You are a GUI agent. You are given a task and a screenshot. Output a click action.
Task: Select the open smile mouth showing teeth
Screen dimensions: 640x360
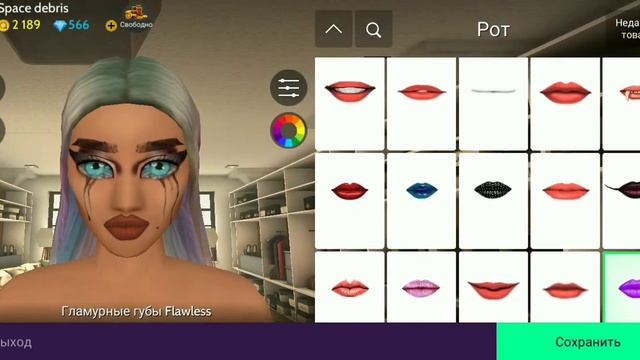click(350, 104)
